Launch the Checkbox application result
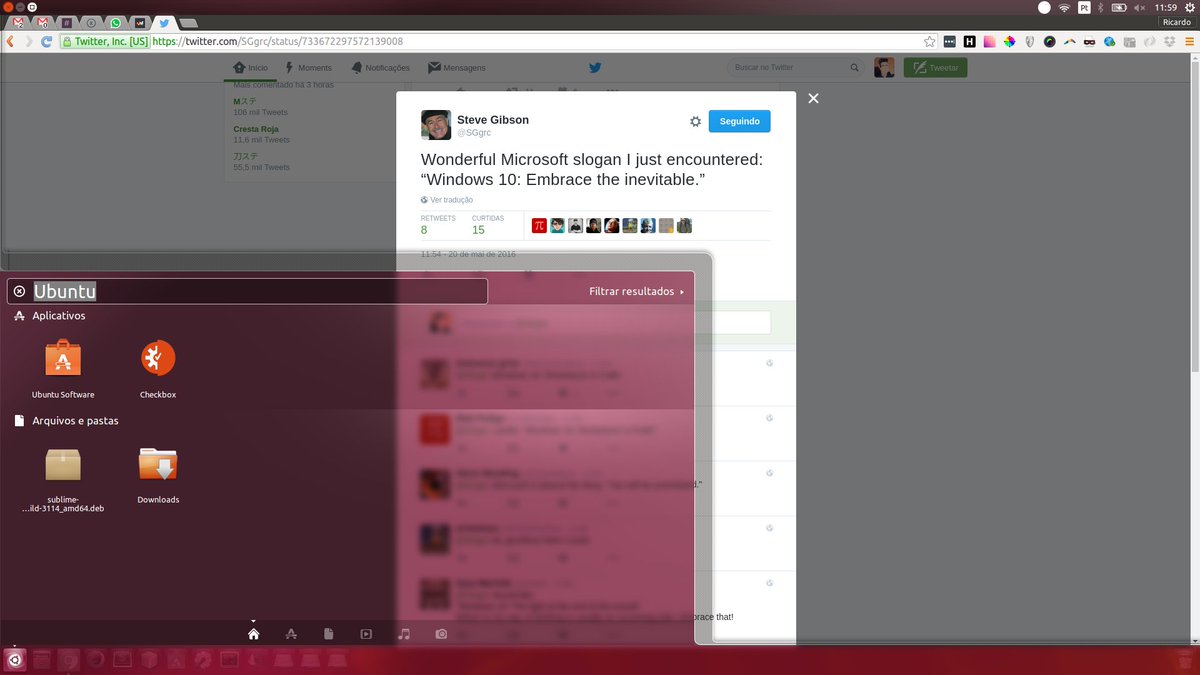Screen dimensions: 1200x675 158,368
